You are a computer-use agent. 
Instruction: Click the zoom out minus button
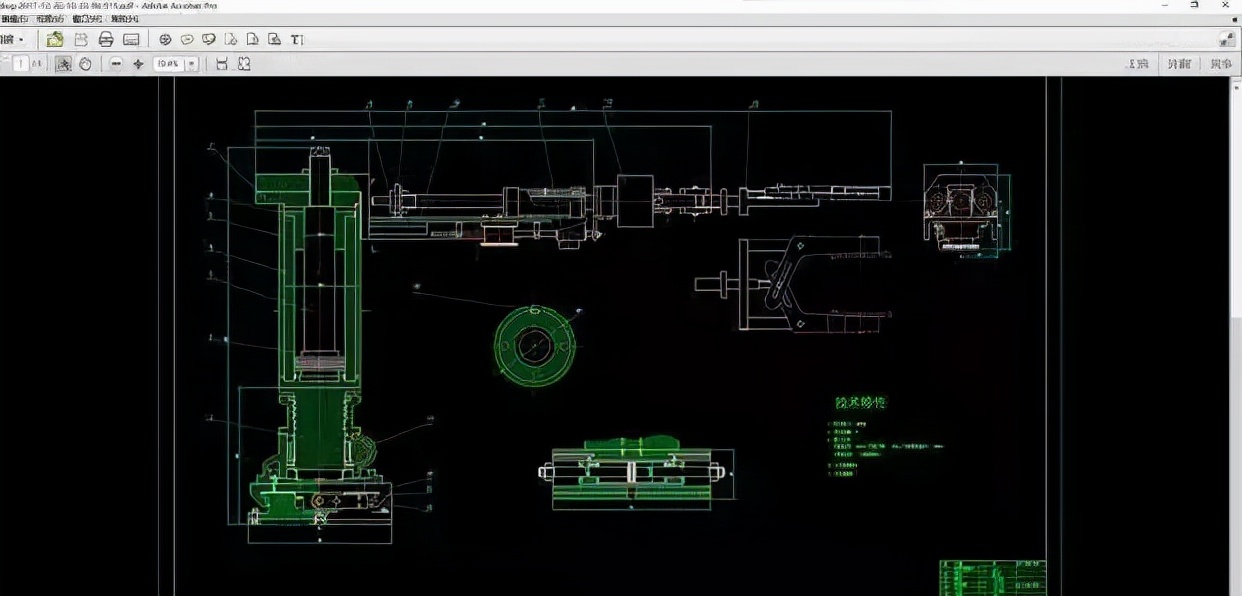coord(116,64)
